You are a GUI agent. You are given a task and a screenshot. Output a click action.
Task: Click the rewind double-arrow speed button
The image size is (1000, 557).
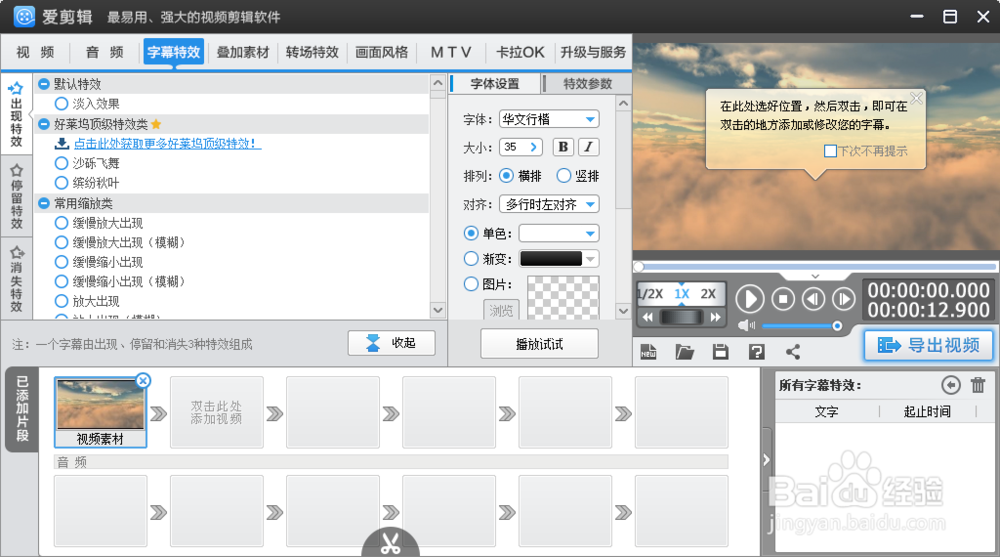pyautogui.click(x=647, y=317)
